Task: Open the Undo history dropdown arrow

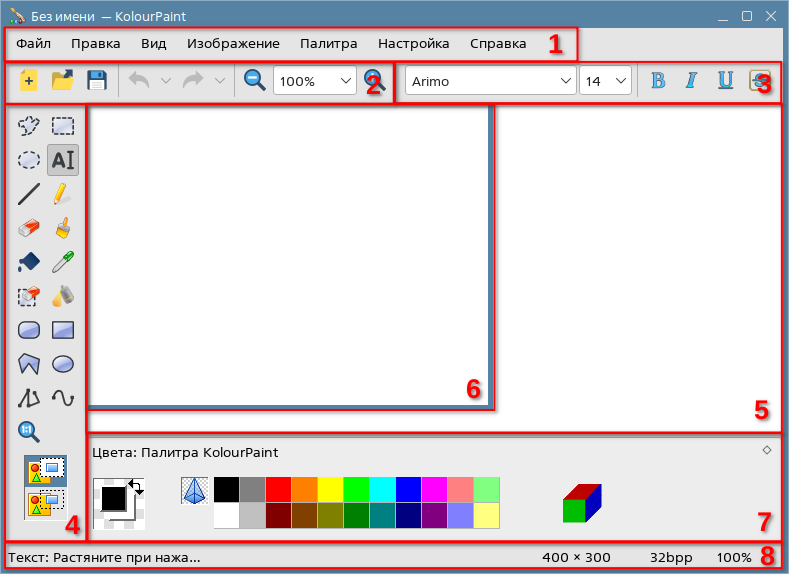Action: [x=166, y=81]
